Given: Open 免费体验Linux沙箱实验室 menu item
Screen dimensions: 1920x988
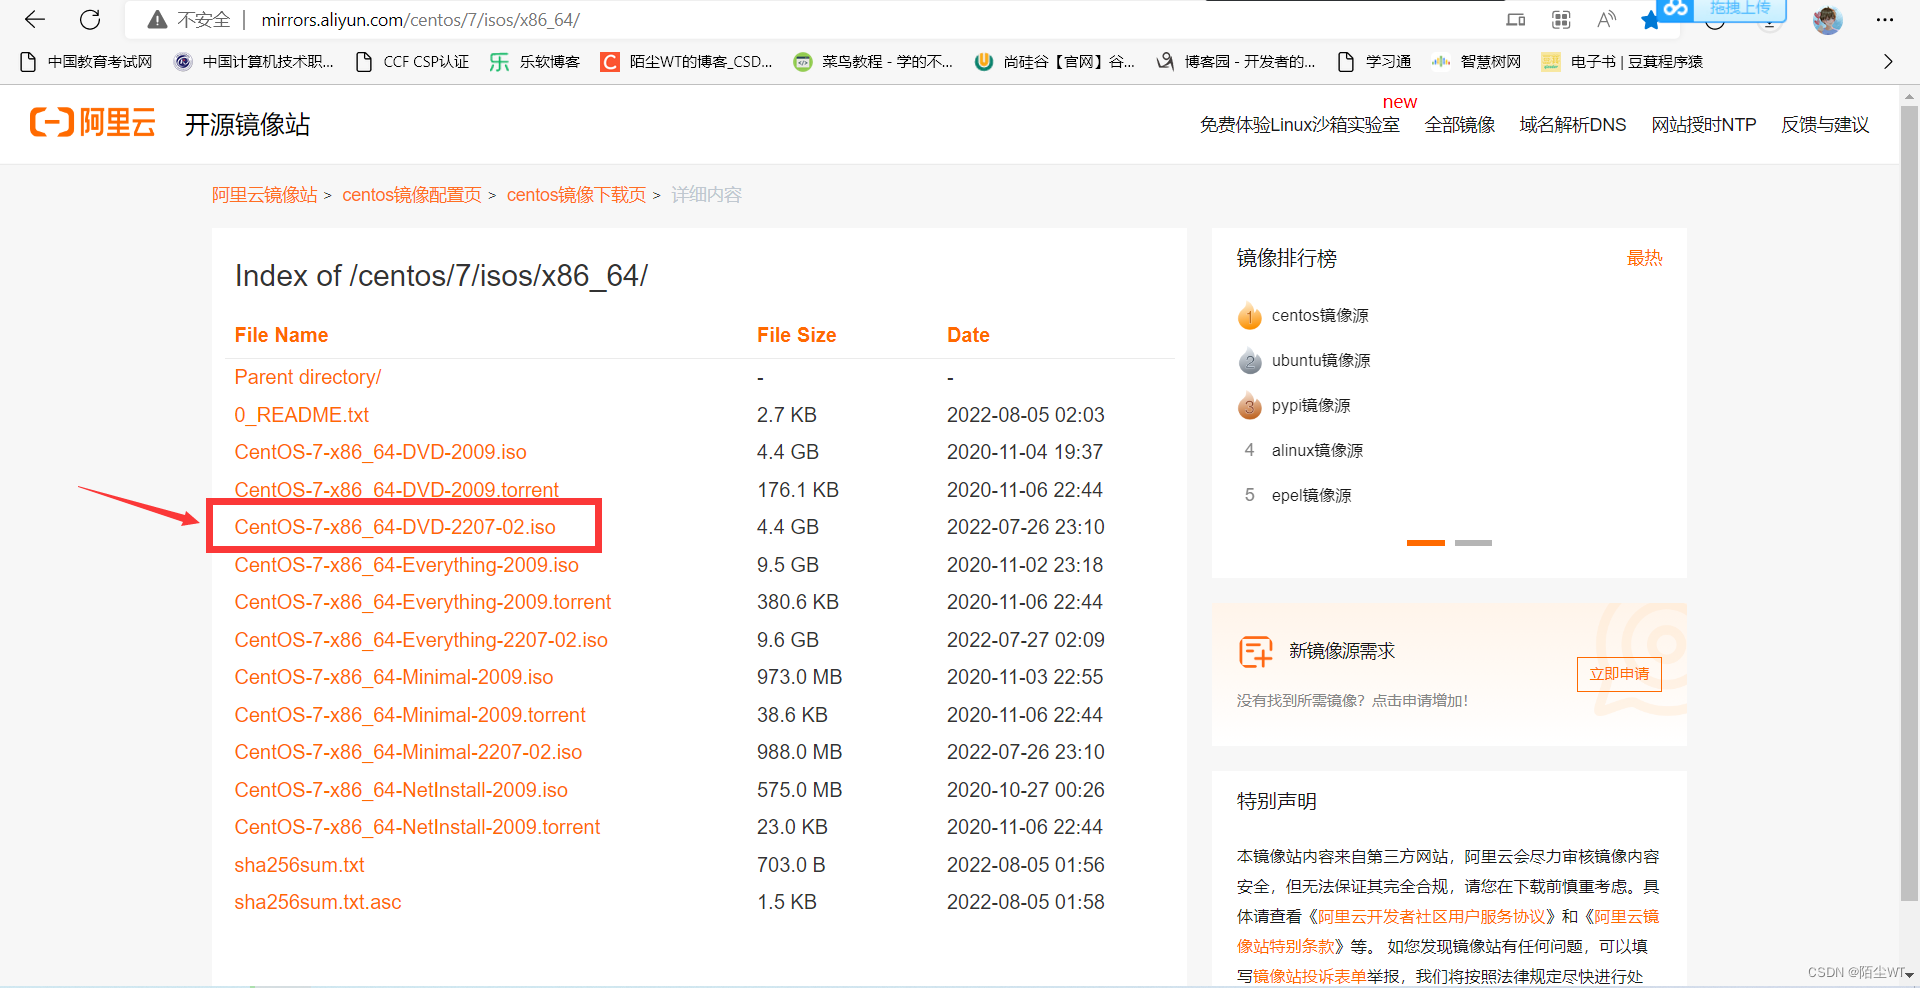Looking at the screenshot, I should coord(1299,125).
